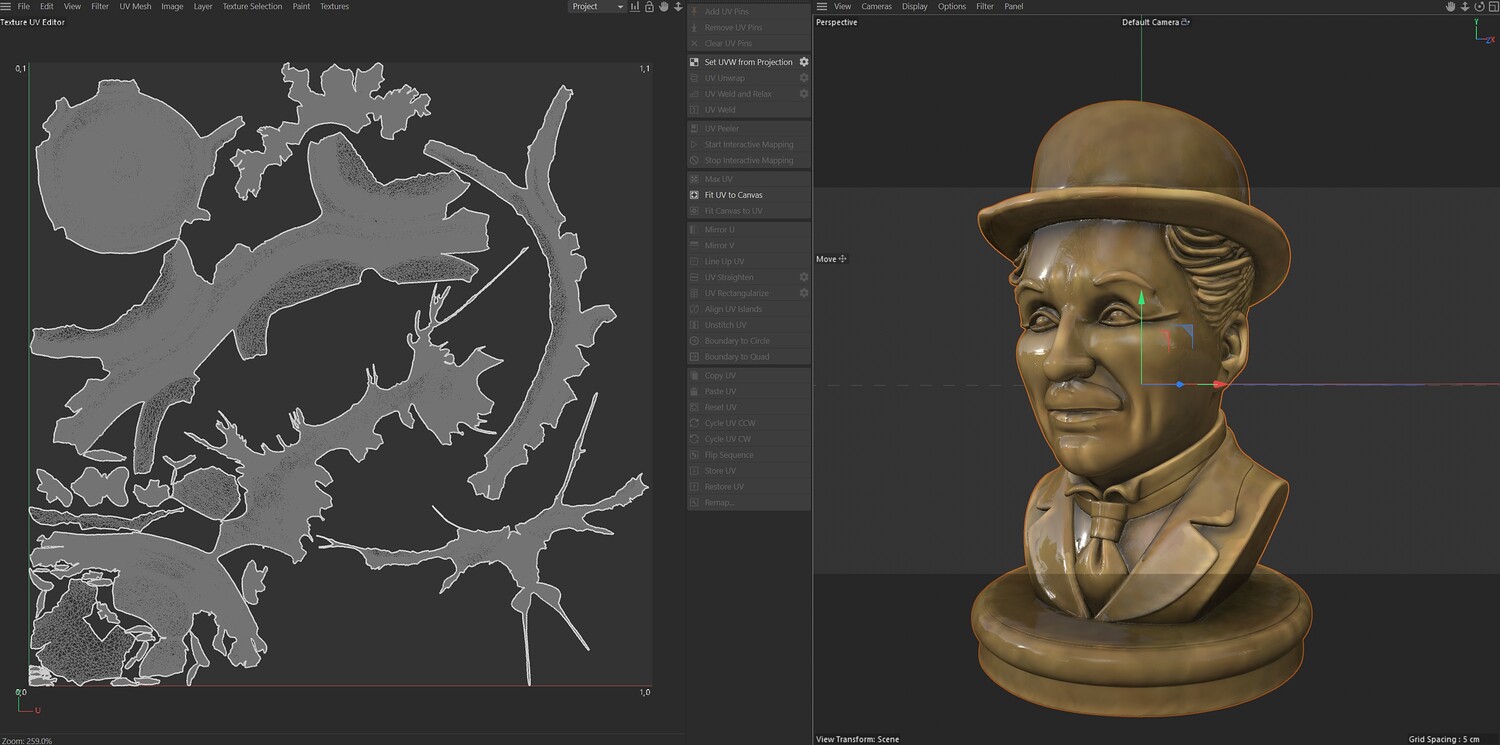Click Cycle UV CCW

[749, 423]
